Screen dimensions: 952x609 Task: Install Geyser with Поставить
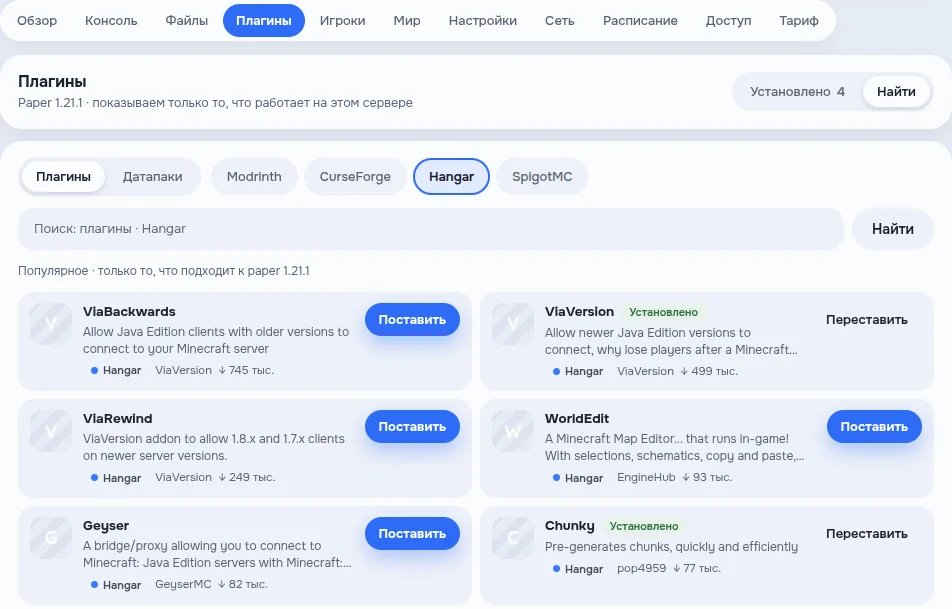point(412,533)
